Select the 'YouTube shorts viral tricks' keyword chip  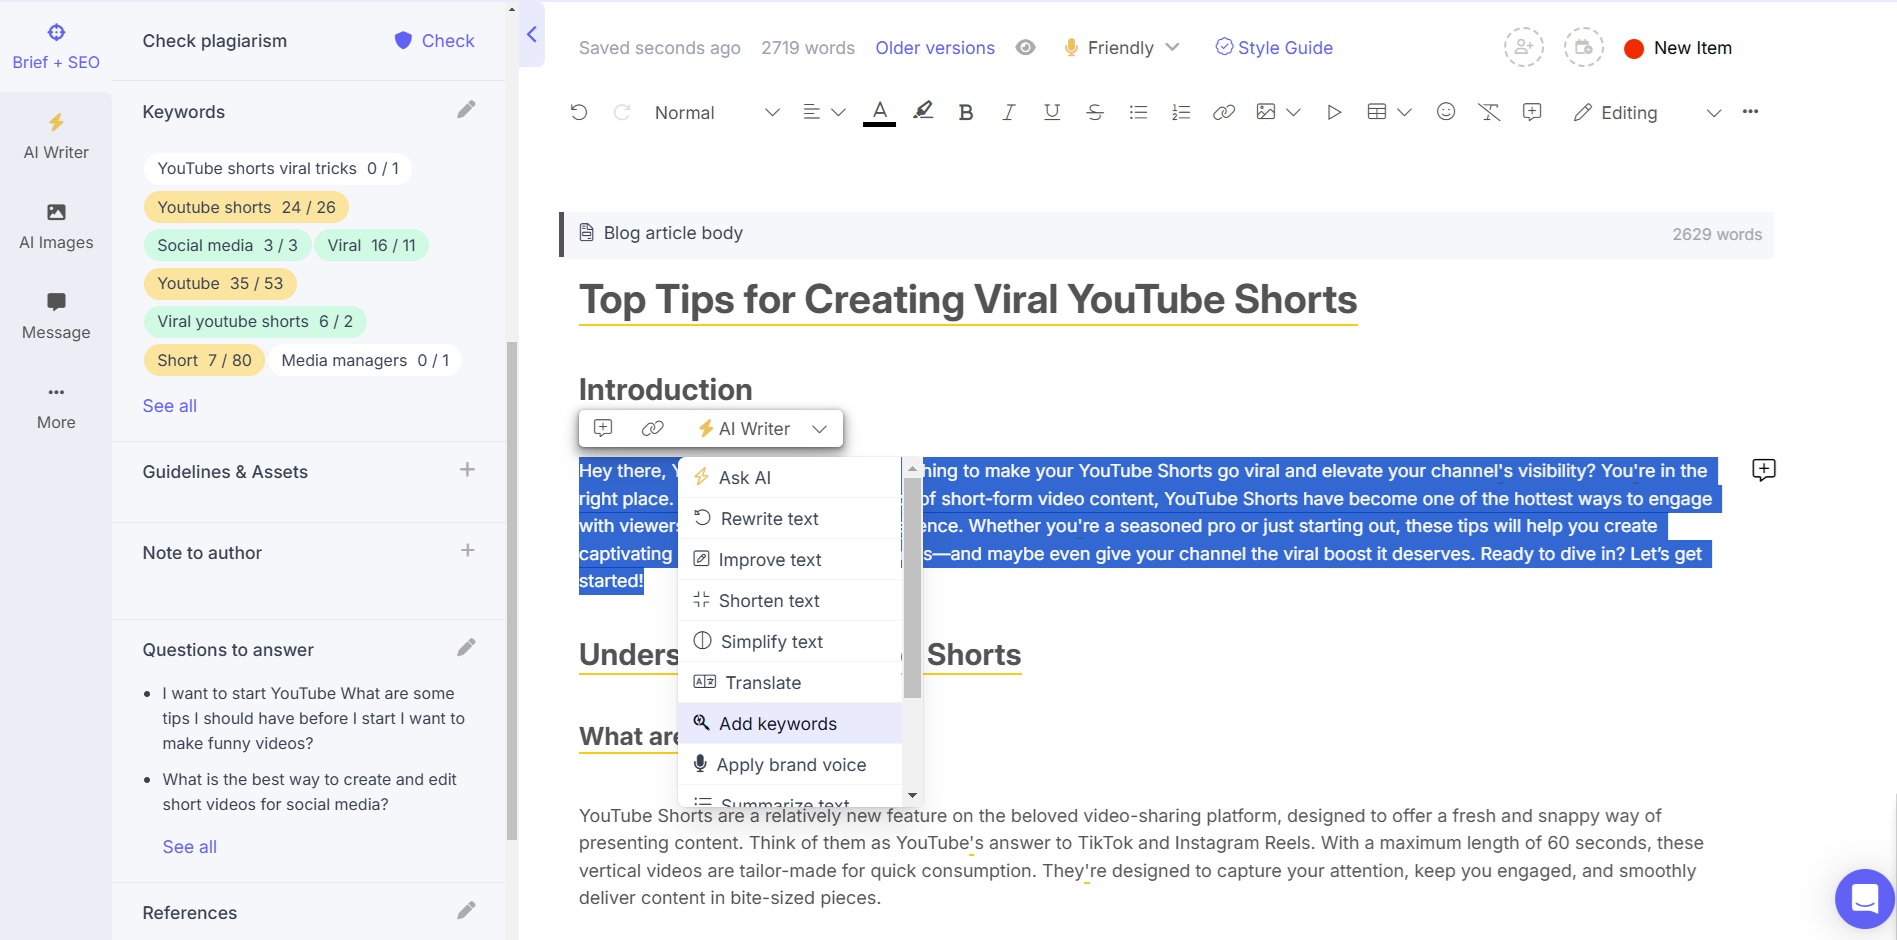click(x=278, y=168)
